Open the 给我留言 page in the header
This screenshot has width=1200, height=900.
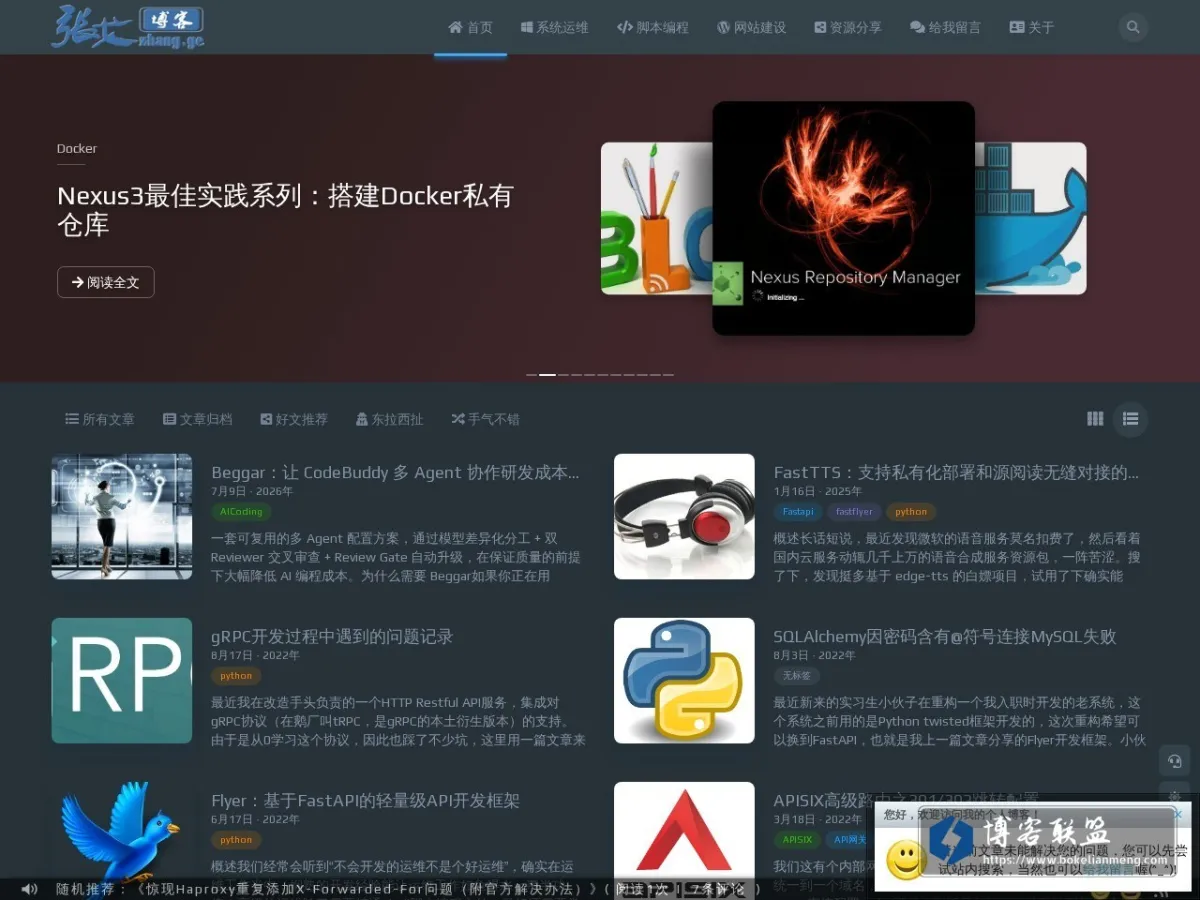click(945, 27)
